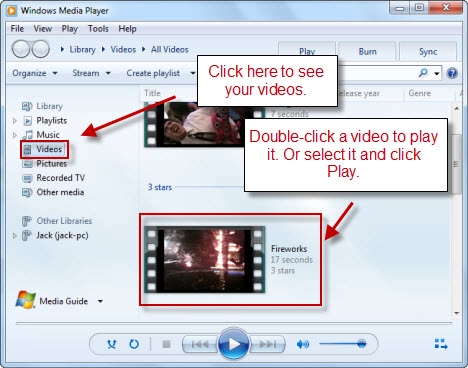Open the breadcrumb arrow after Videos
468x368 pixels.
[x=144, y=49]
